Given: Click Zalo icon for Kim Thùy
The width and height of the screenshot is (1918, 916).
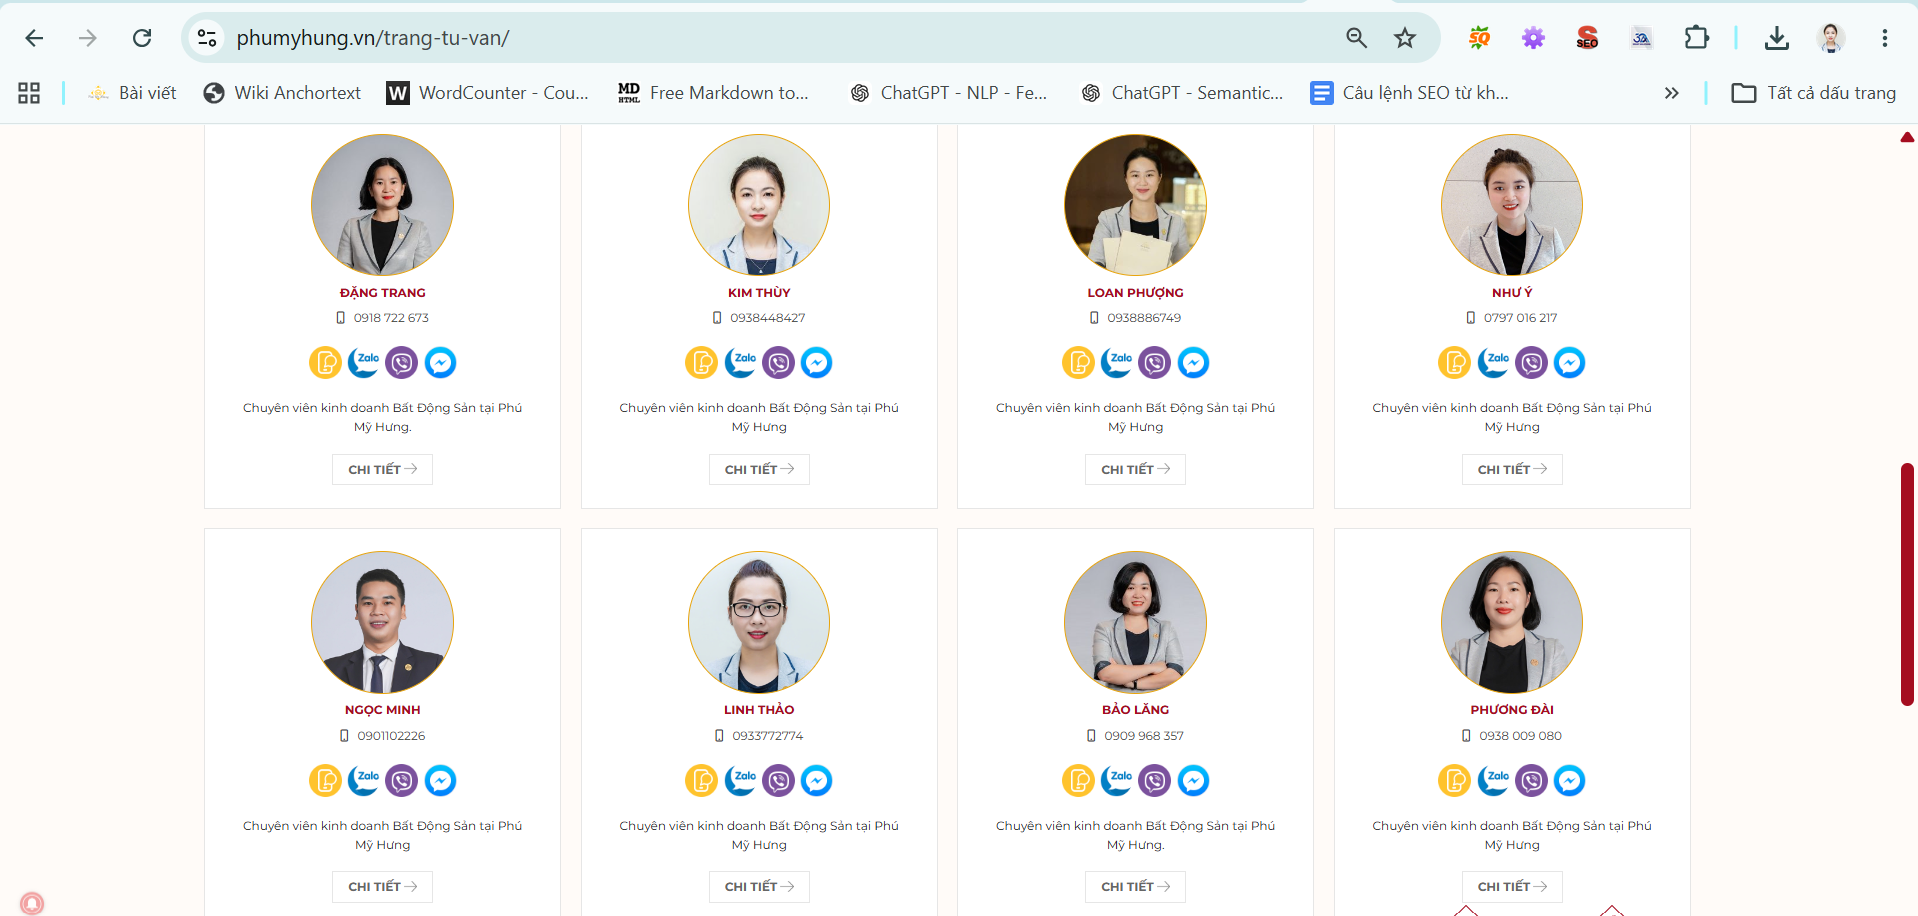Looking at the screenshot, I should click(741, 362).
